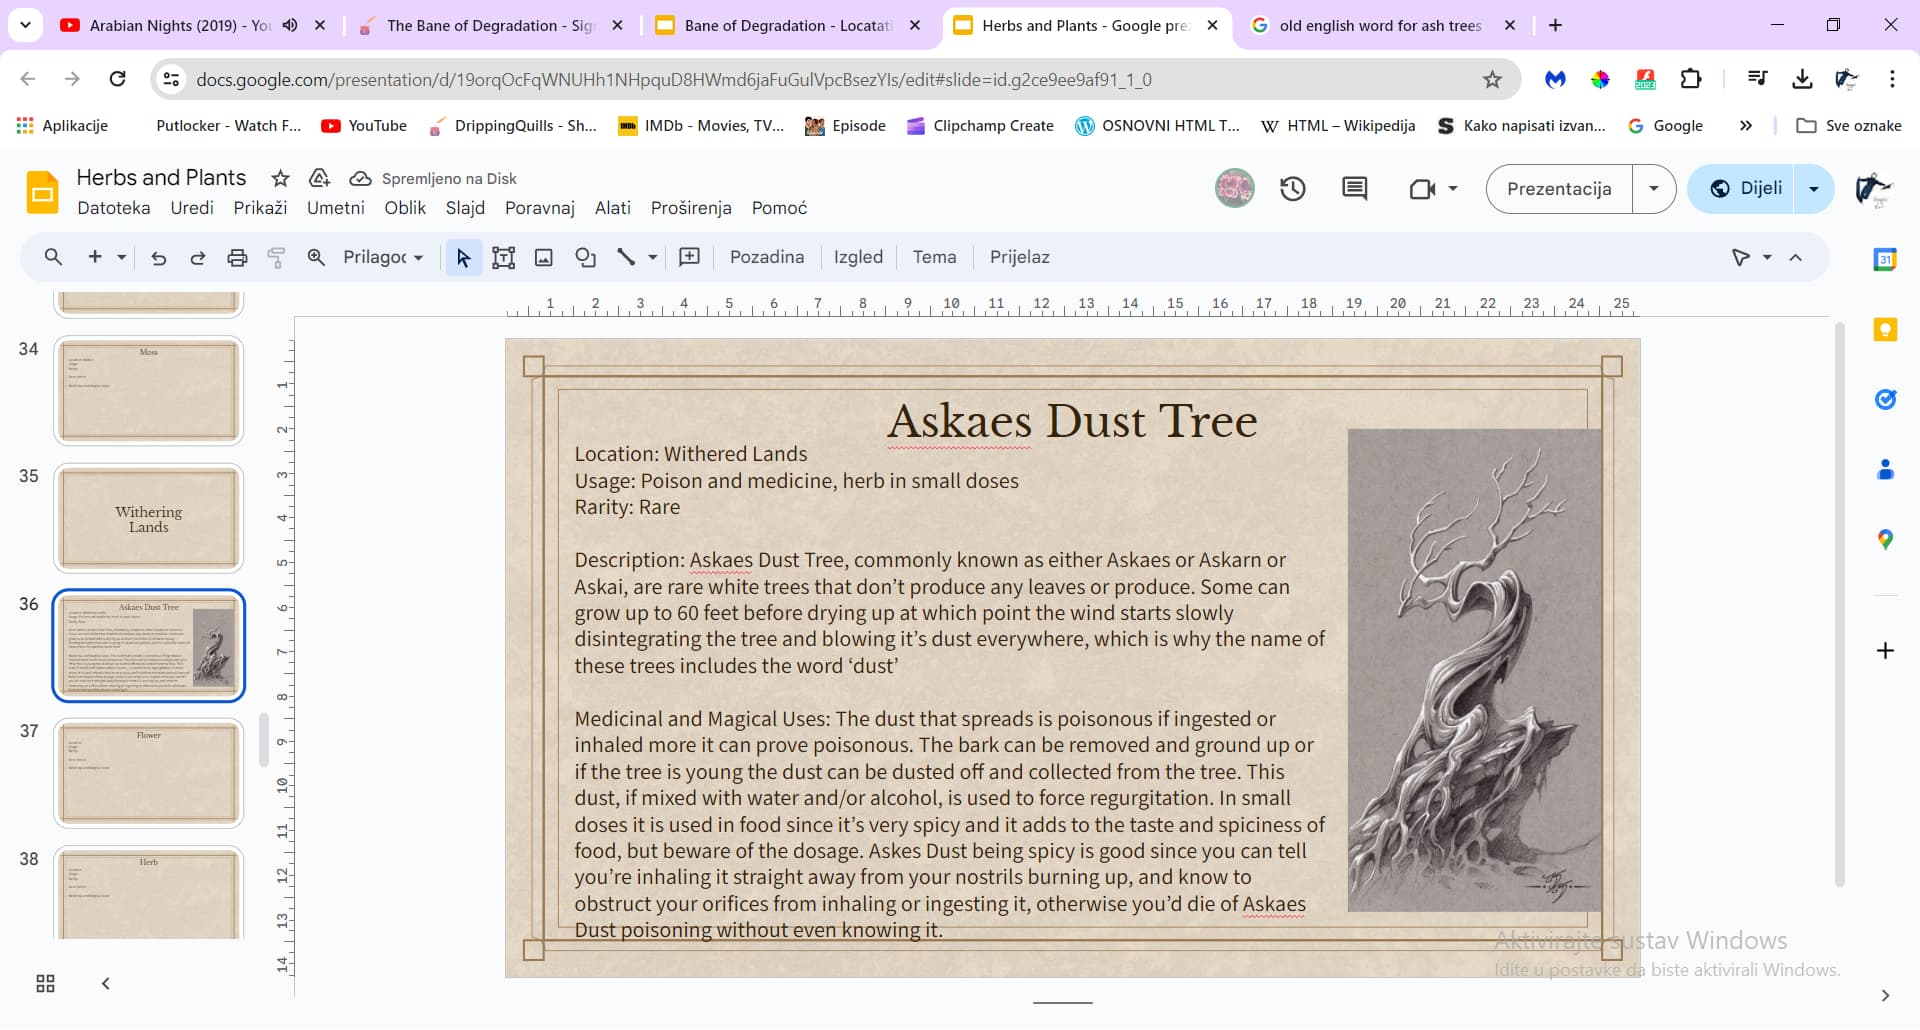Select the Shape tool
The image size is (1920, 1030).
(586, 258)
